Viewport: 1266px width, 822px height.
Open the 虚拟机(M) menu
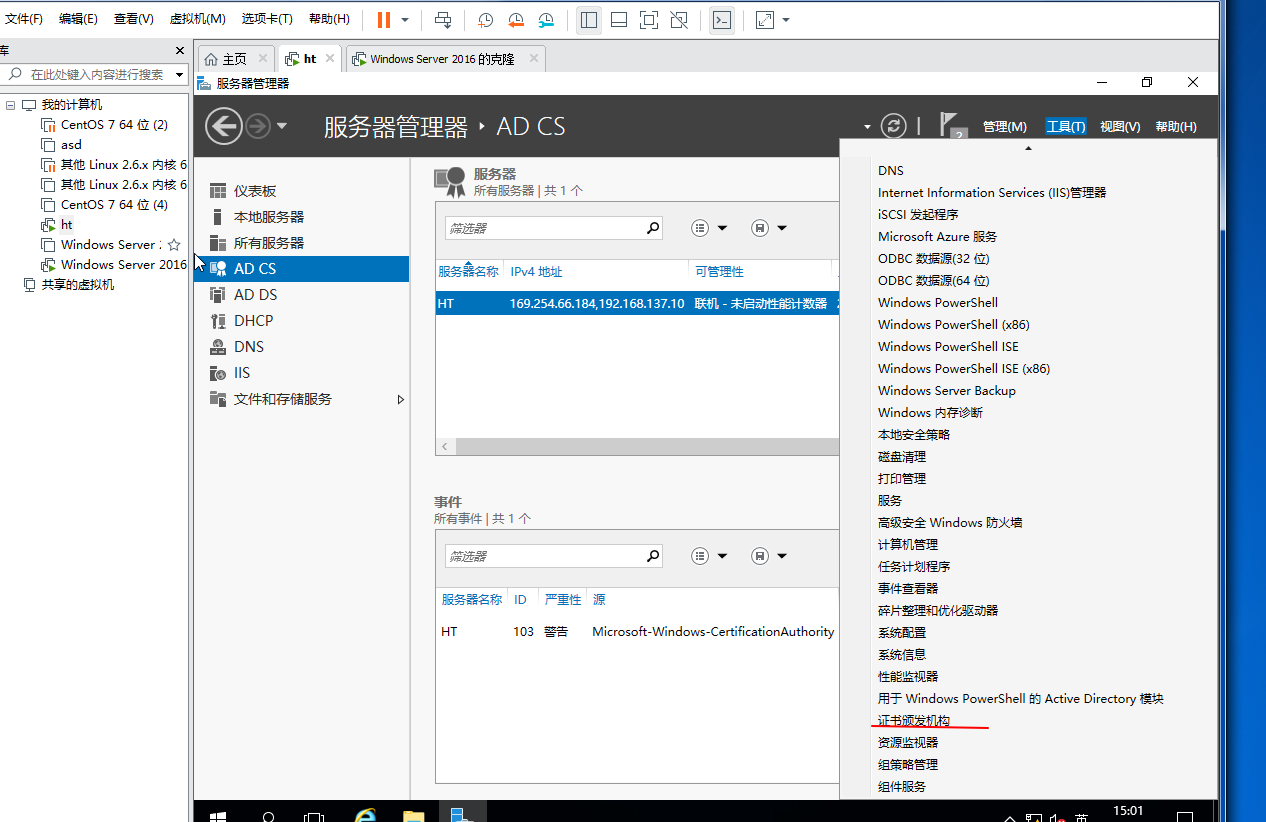[x=198, y=19]
